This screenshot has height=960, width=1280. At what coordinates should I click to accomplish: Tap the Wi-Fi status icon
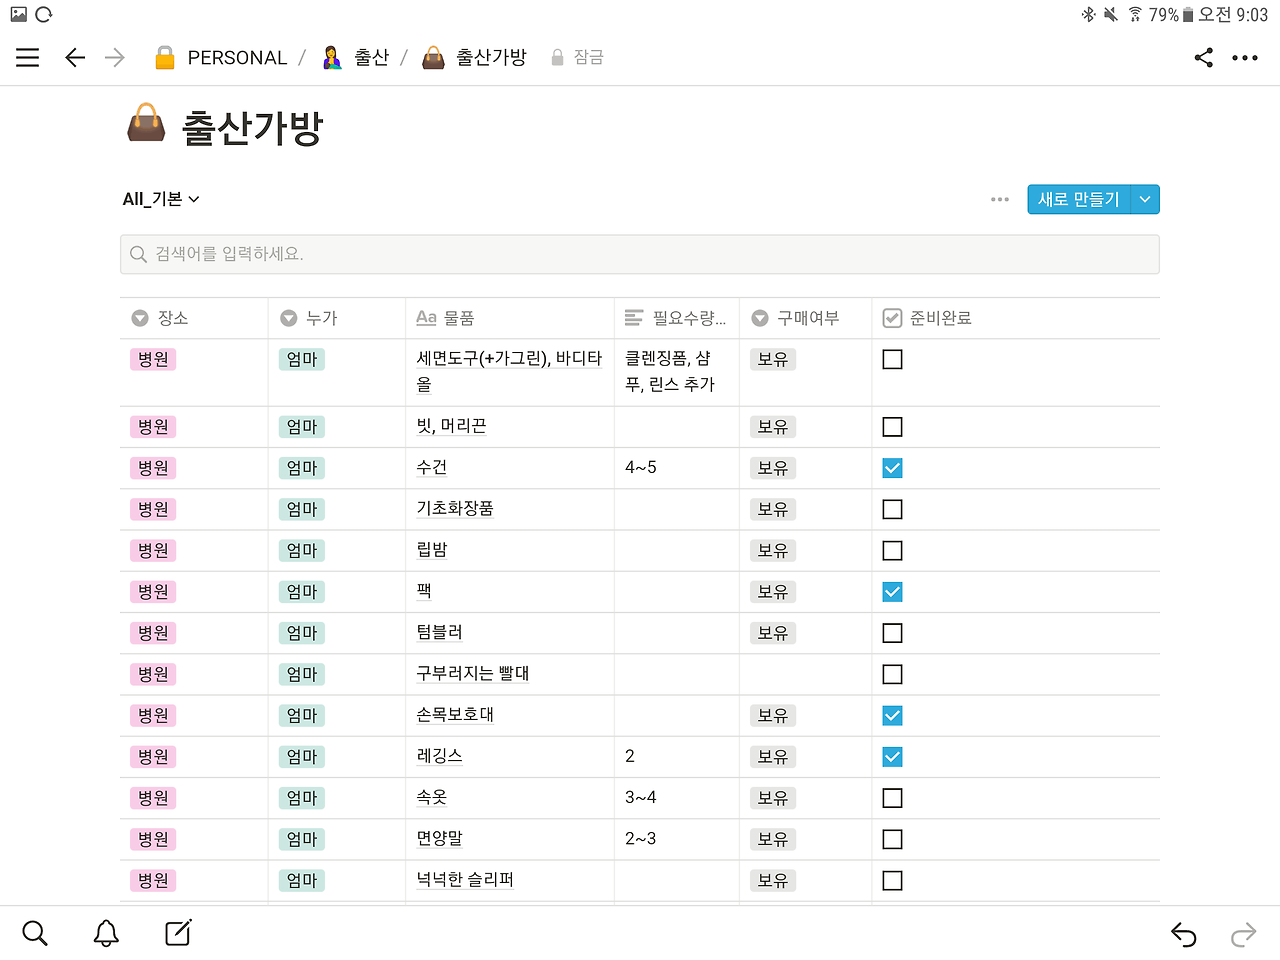pos(1135,14)
